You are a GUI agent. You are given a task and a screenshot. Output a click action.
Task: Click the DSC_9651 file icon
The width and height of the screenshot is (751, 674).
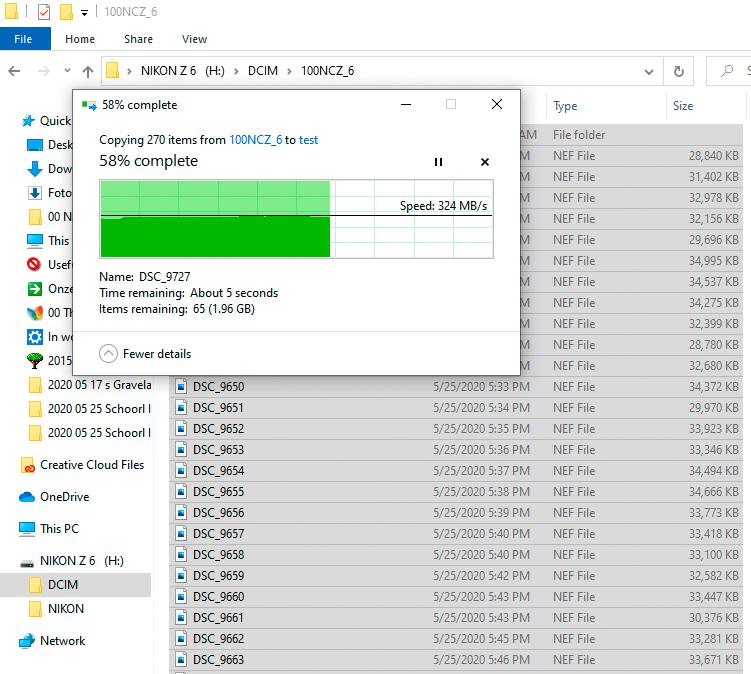181,408
